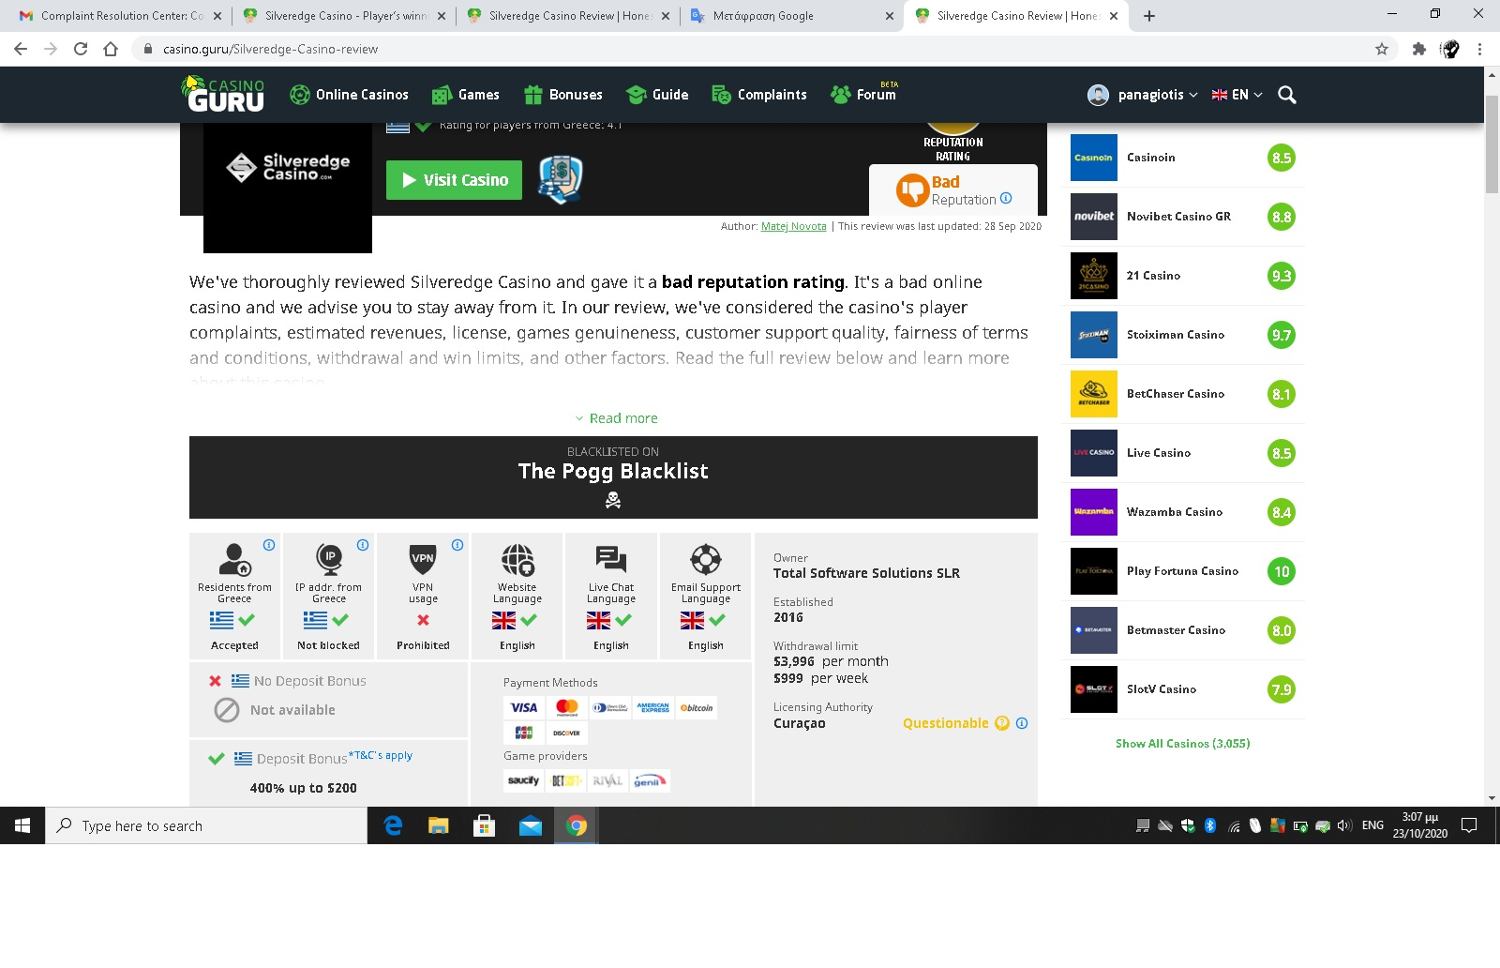
Task: Open File Explorer from the taskbar
Action: click(438, 826)
